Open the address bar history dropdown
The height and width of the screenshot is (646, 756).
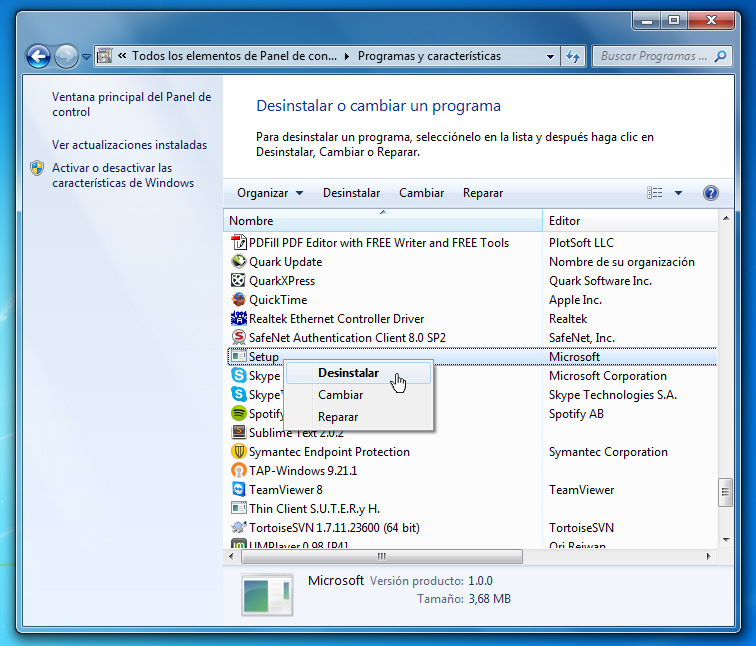pos(549,56)
